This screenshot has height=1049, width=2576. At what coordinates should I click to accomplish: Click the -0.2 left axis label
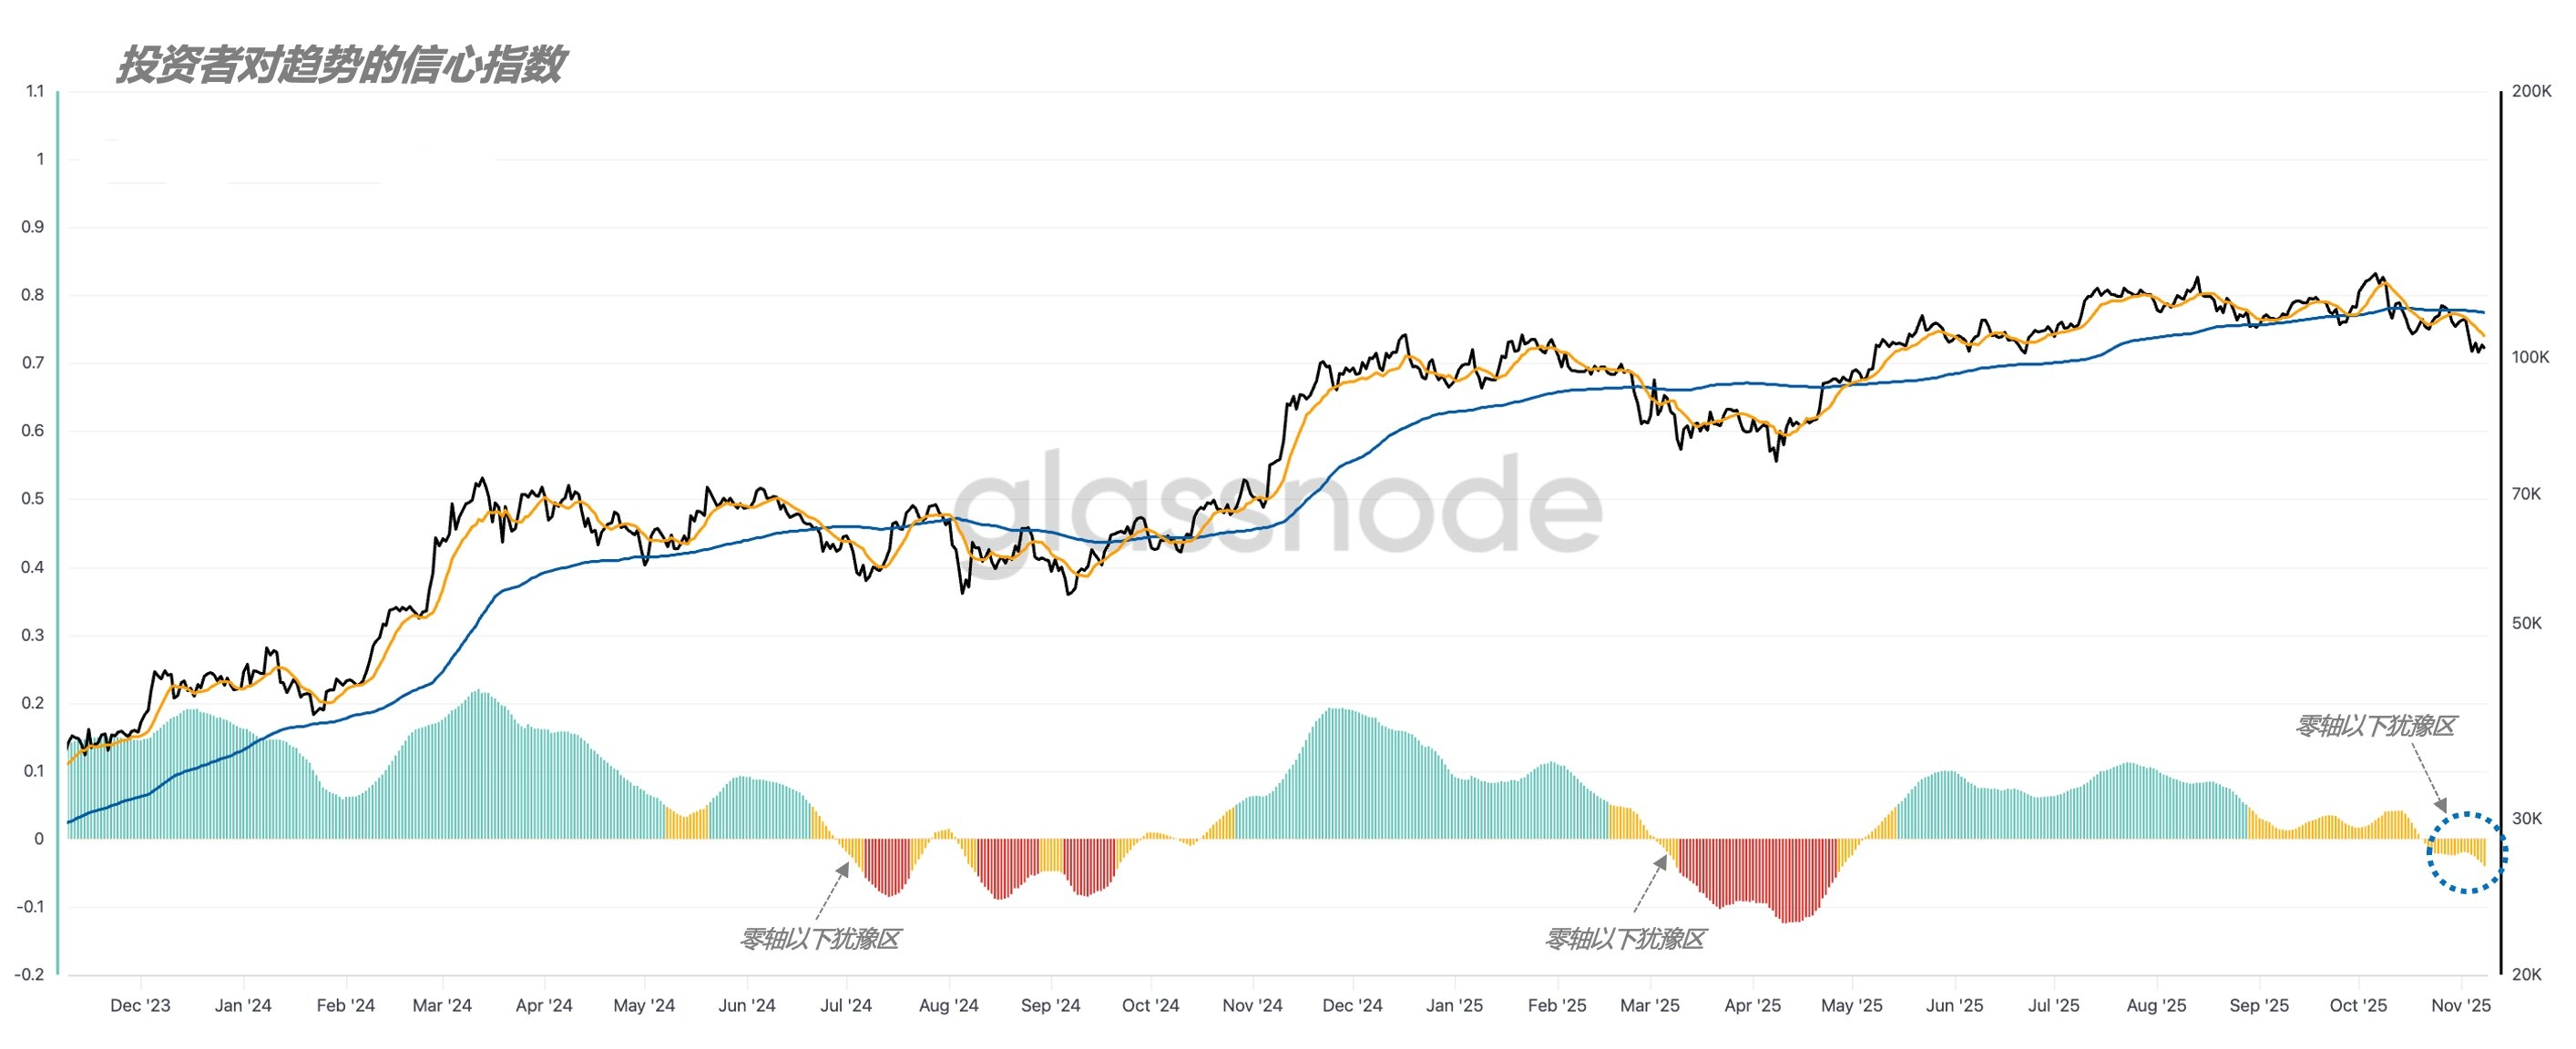tap(29, 974)
